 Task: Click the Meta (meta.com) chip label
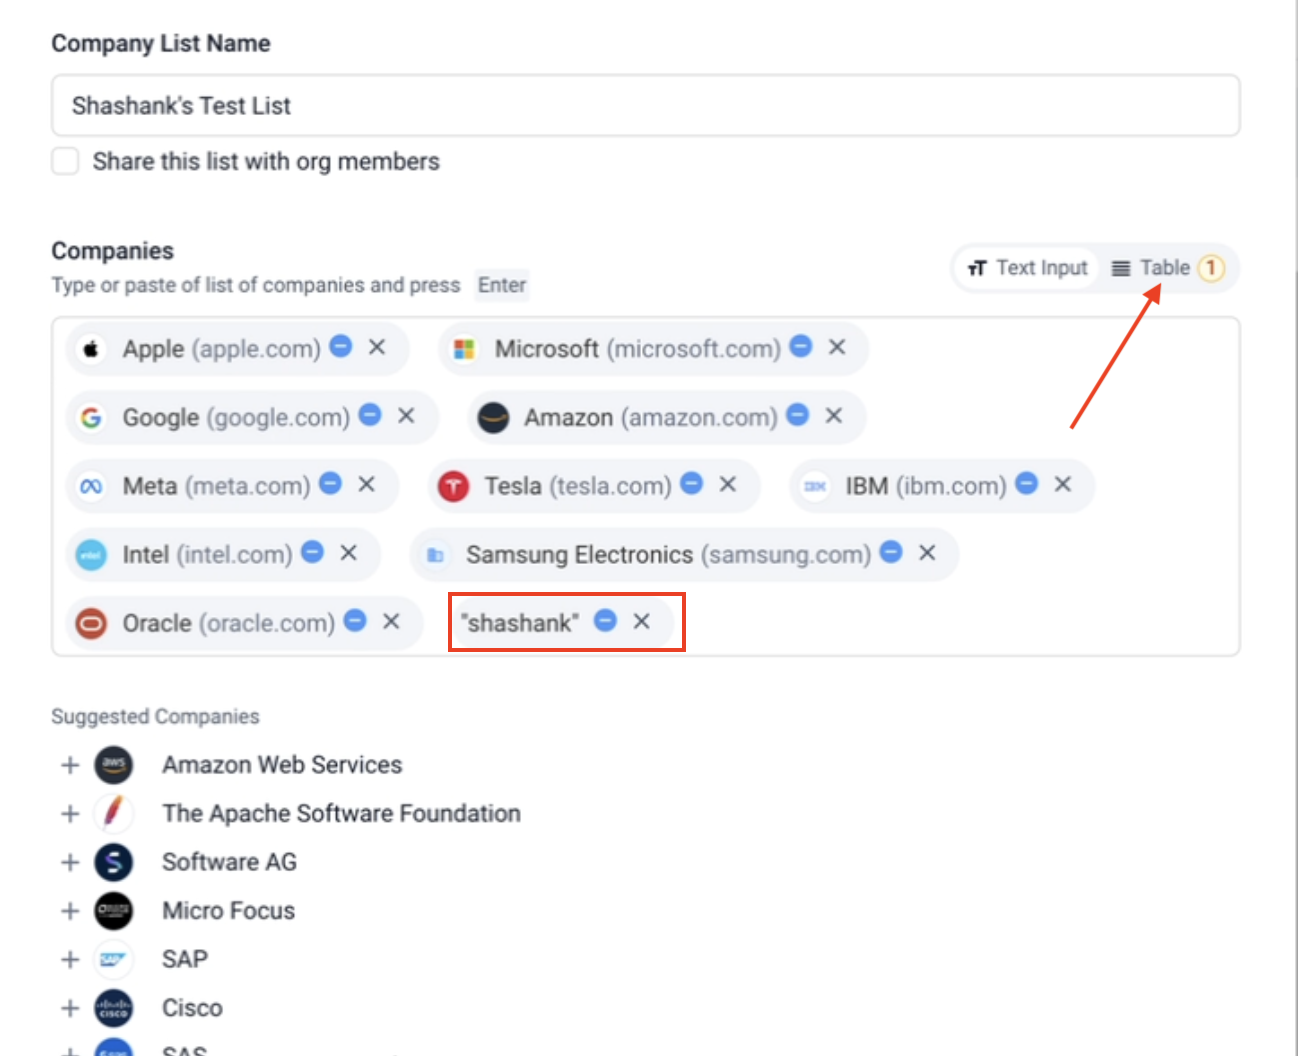point(216,486)
